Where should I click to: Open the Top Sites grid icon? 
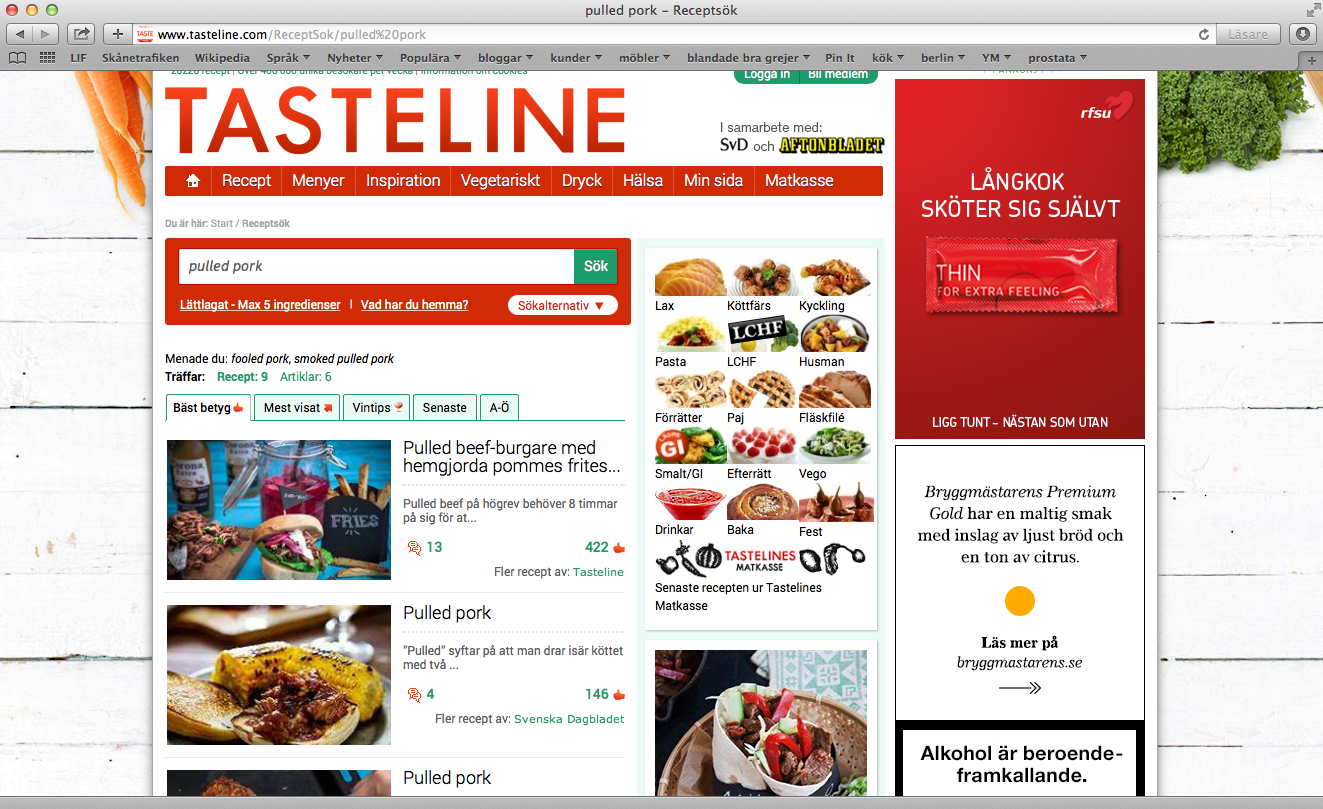click(x=47, y=58)
